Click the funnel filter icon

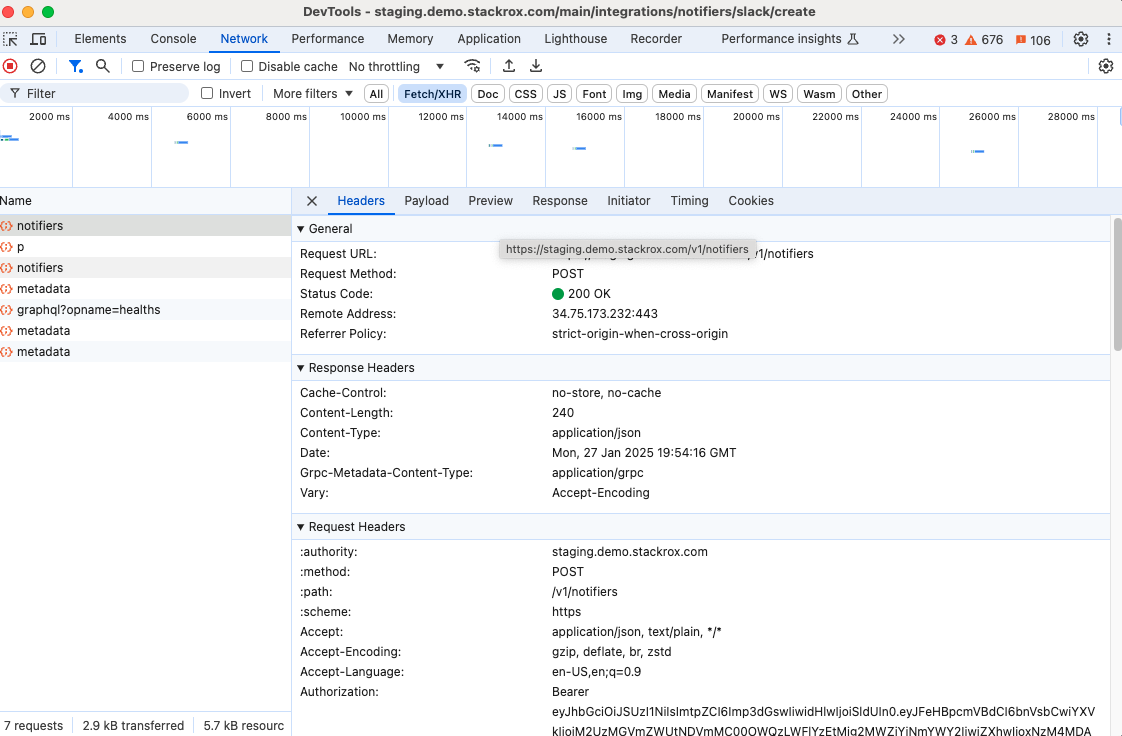coord(75,66)
